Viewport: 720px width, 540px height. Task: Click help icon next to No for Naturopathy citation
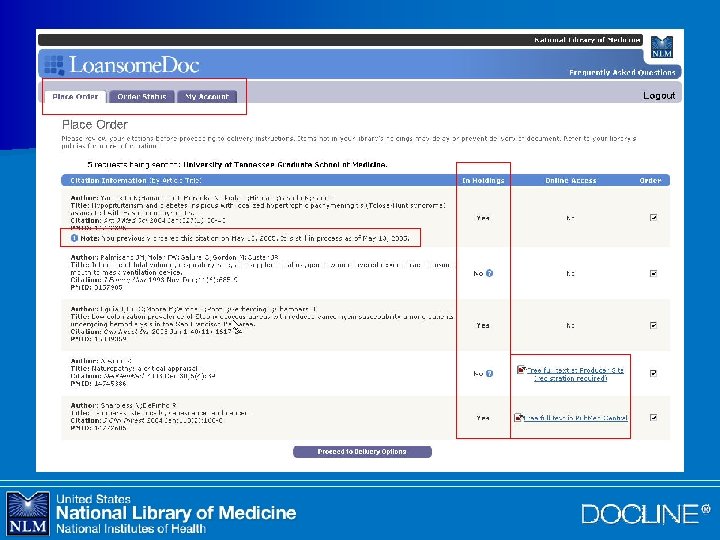[489, 373]
